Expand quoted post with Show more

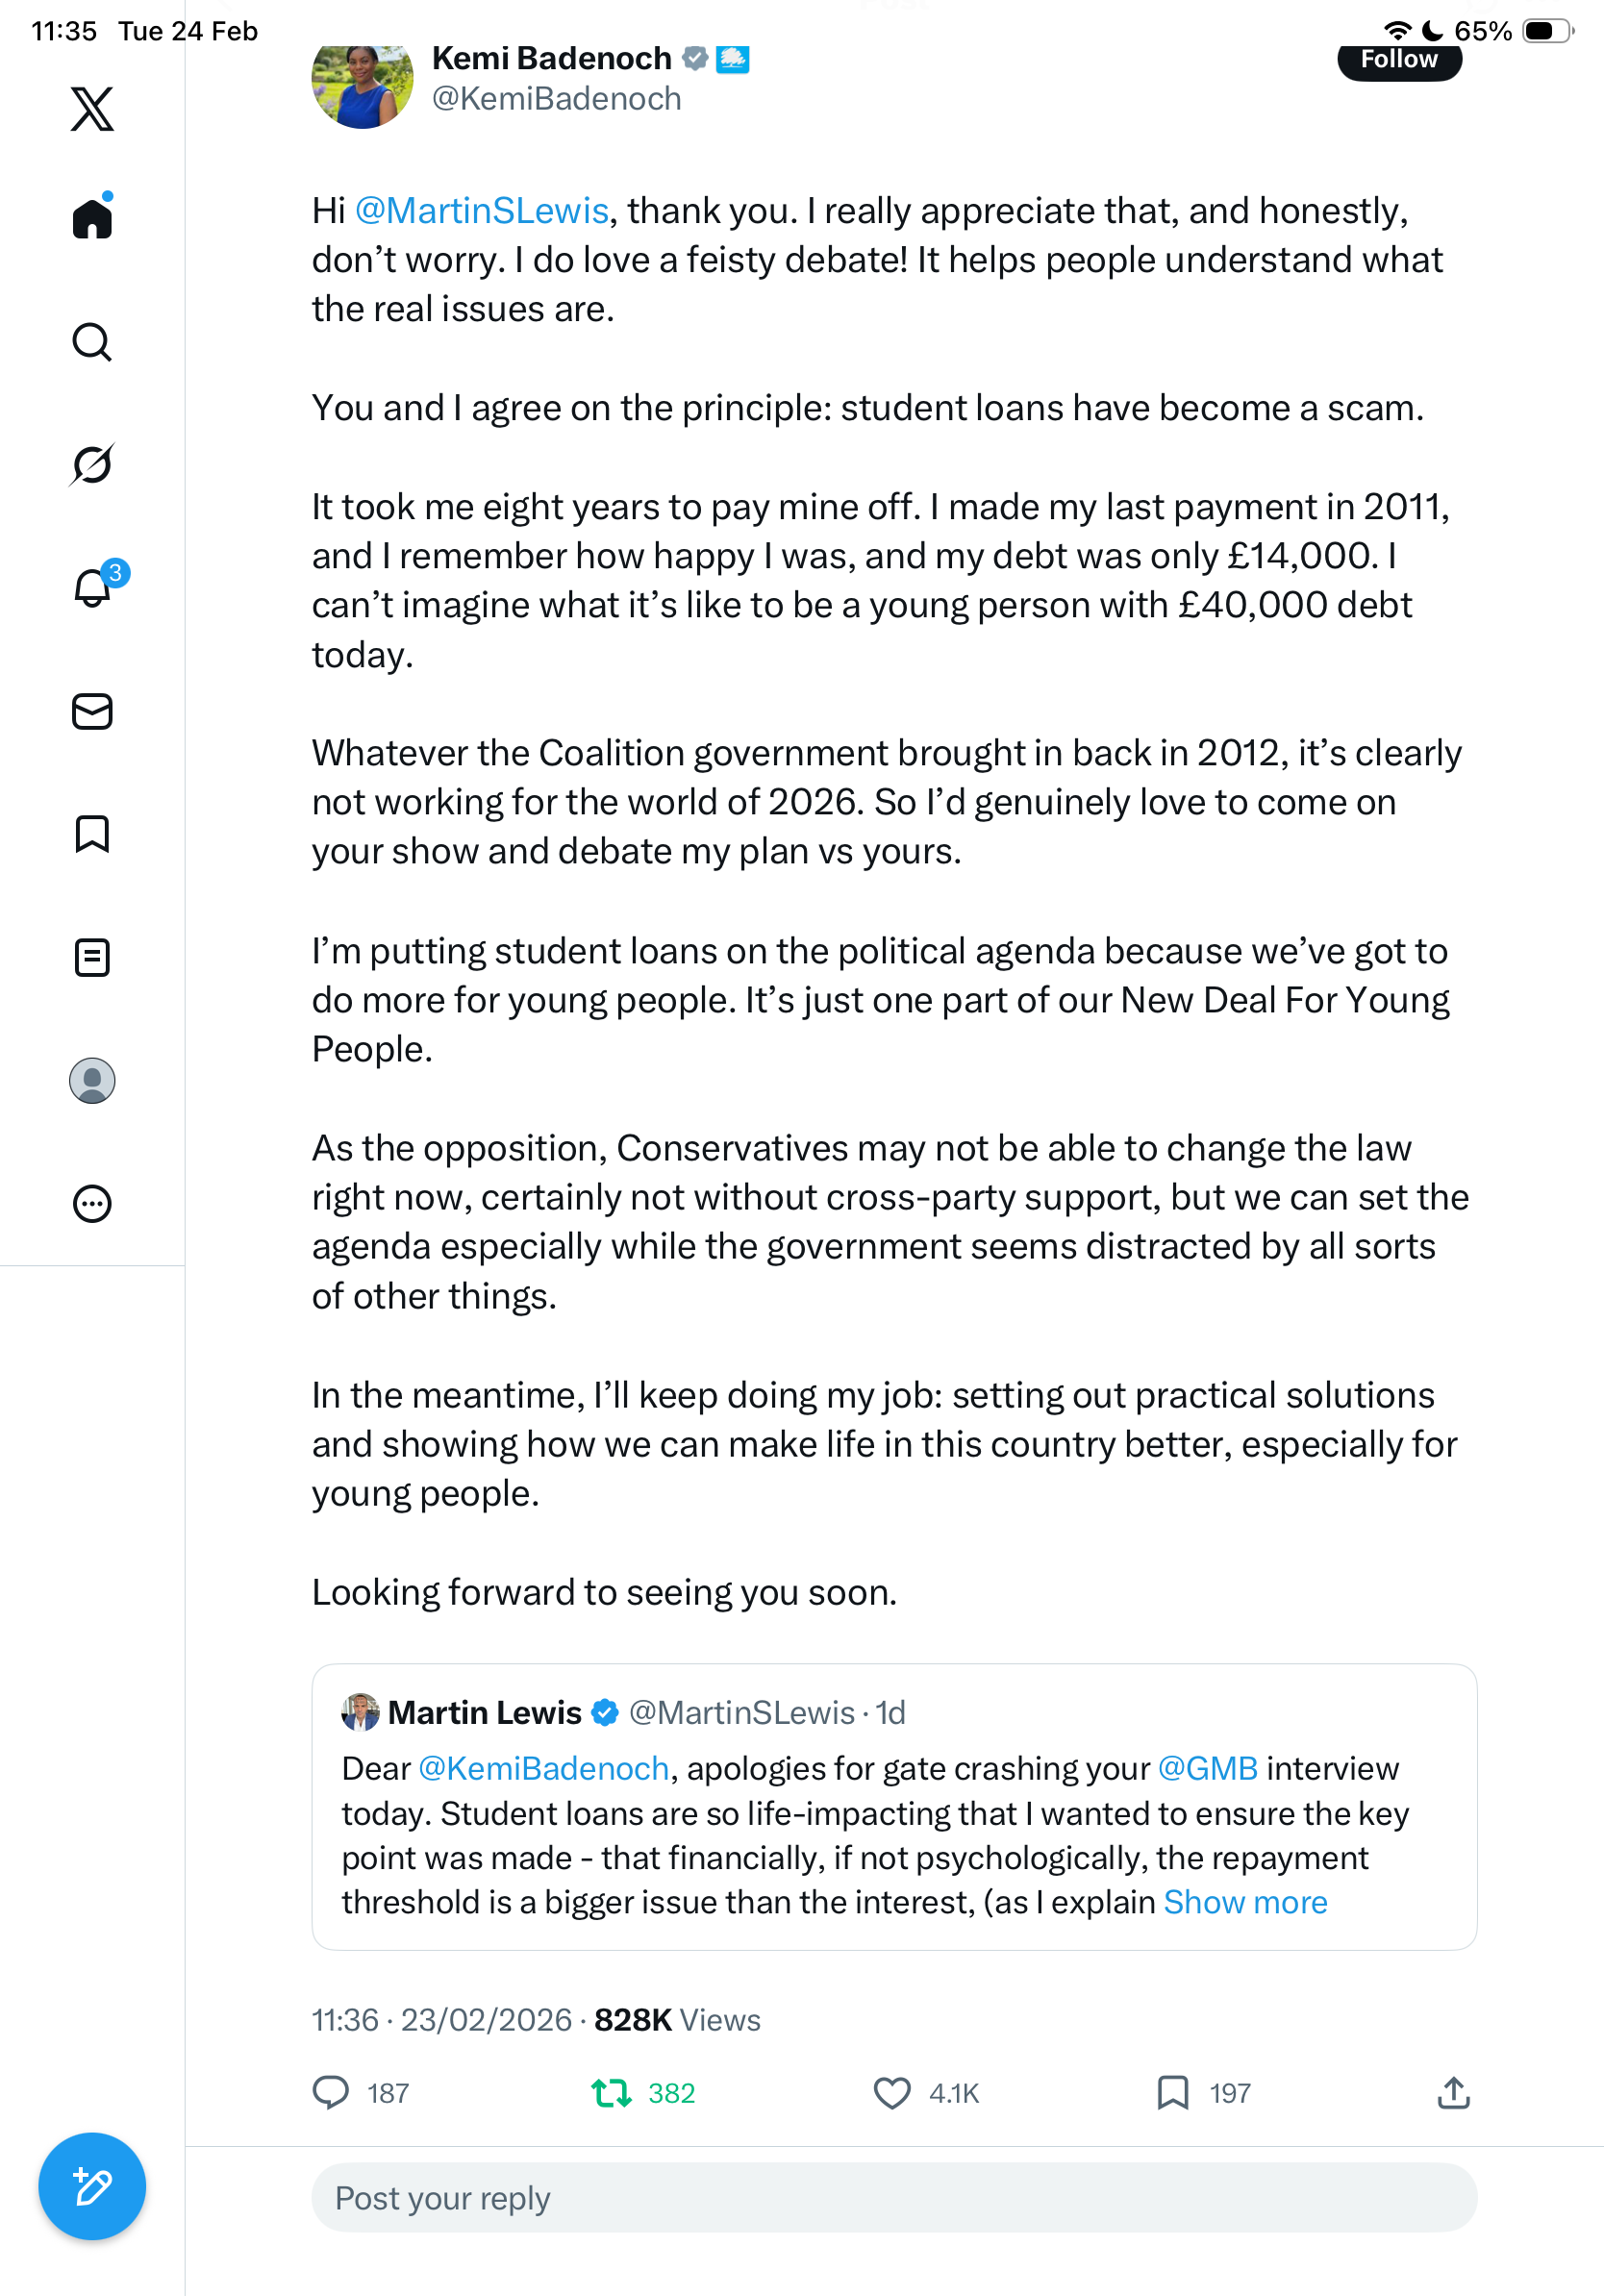[x=1245, y=1902]
